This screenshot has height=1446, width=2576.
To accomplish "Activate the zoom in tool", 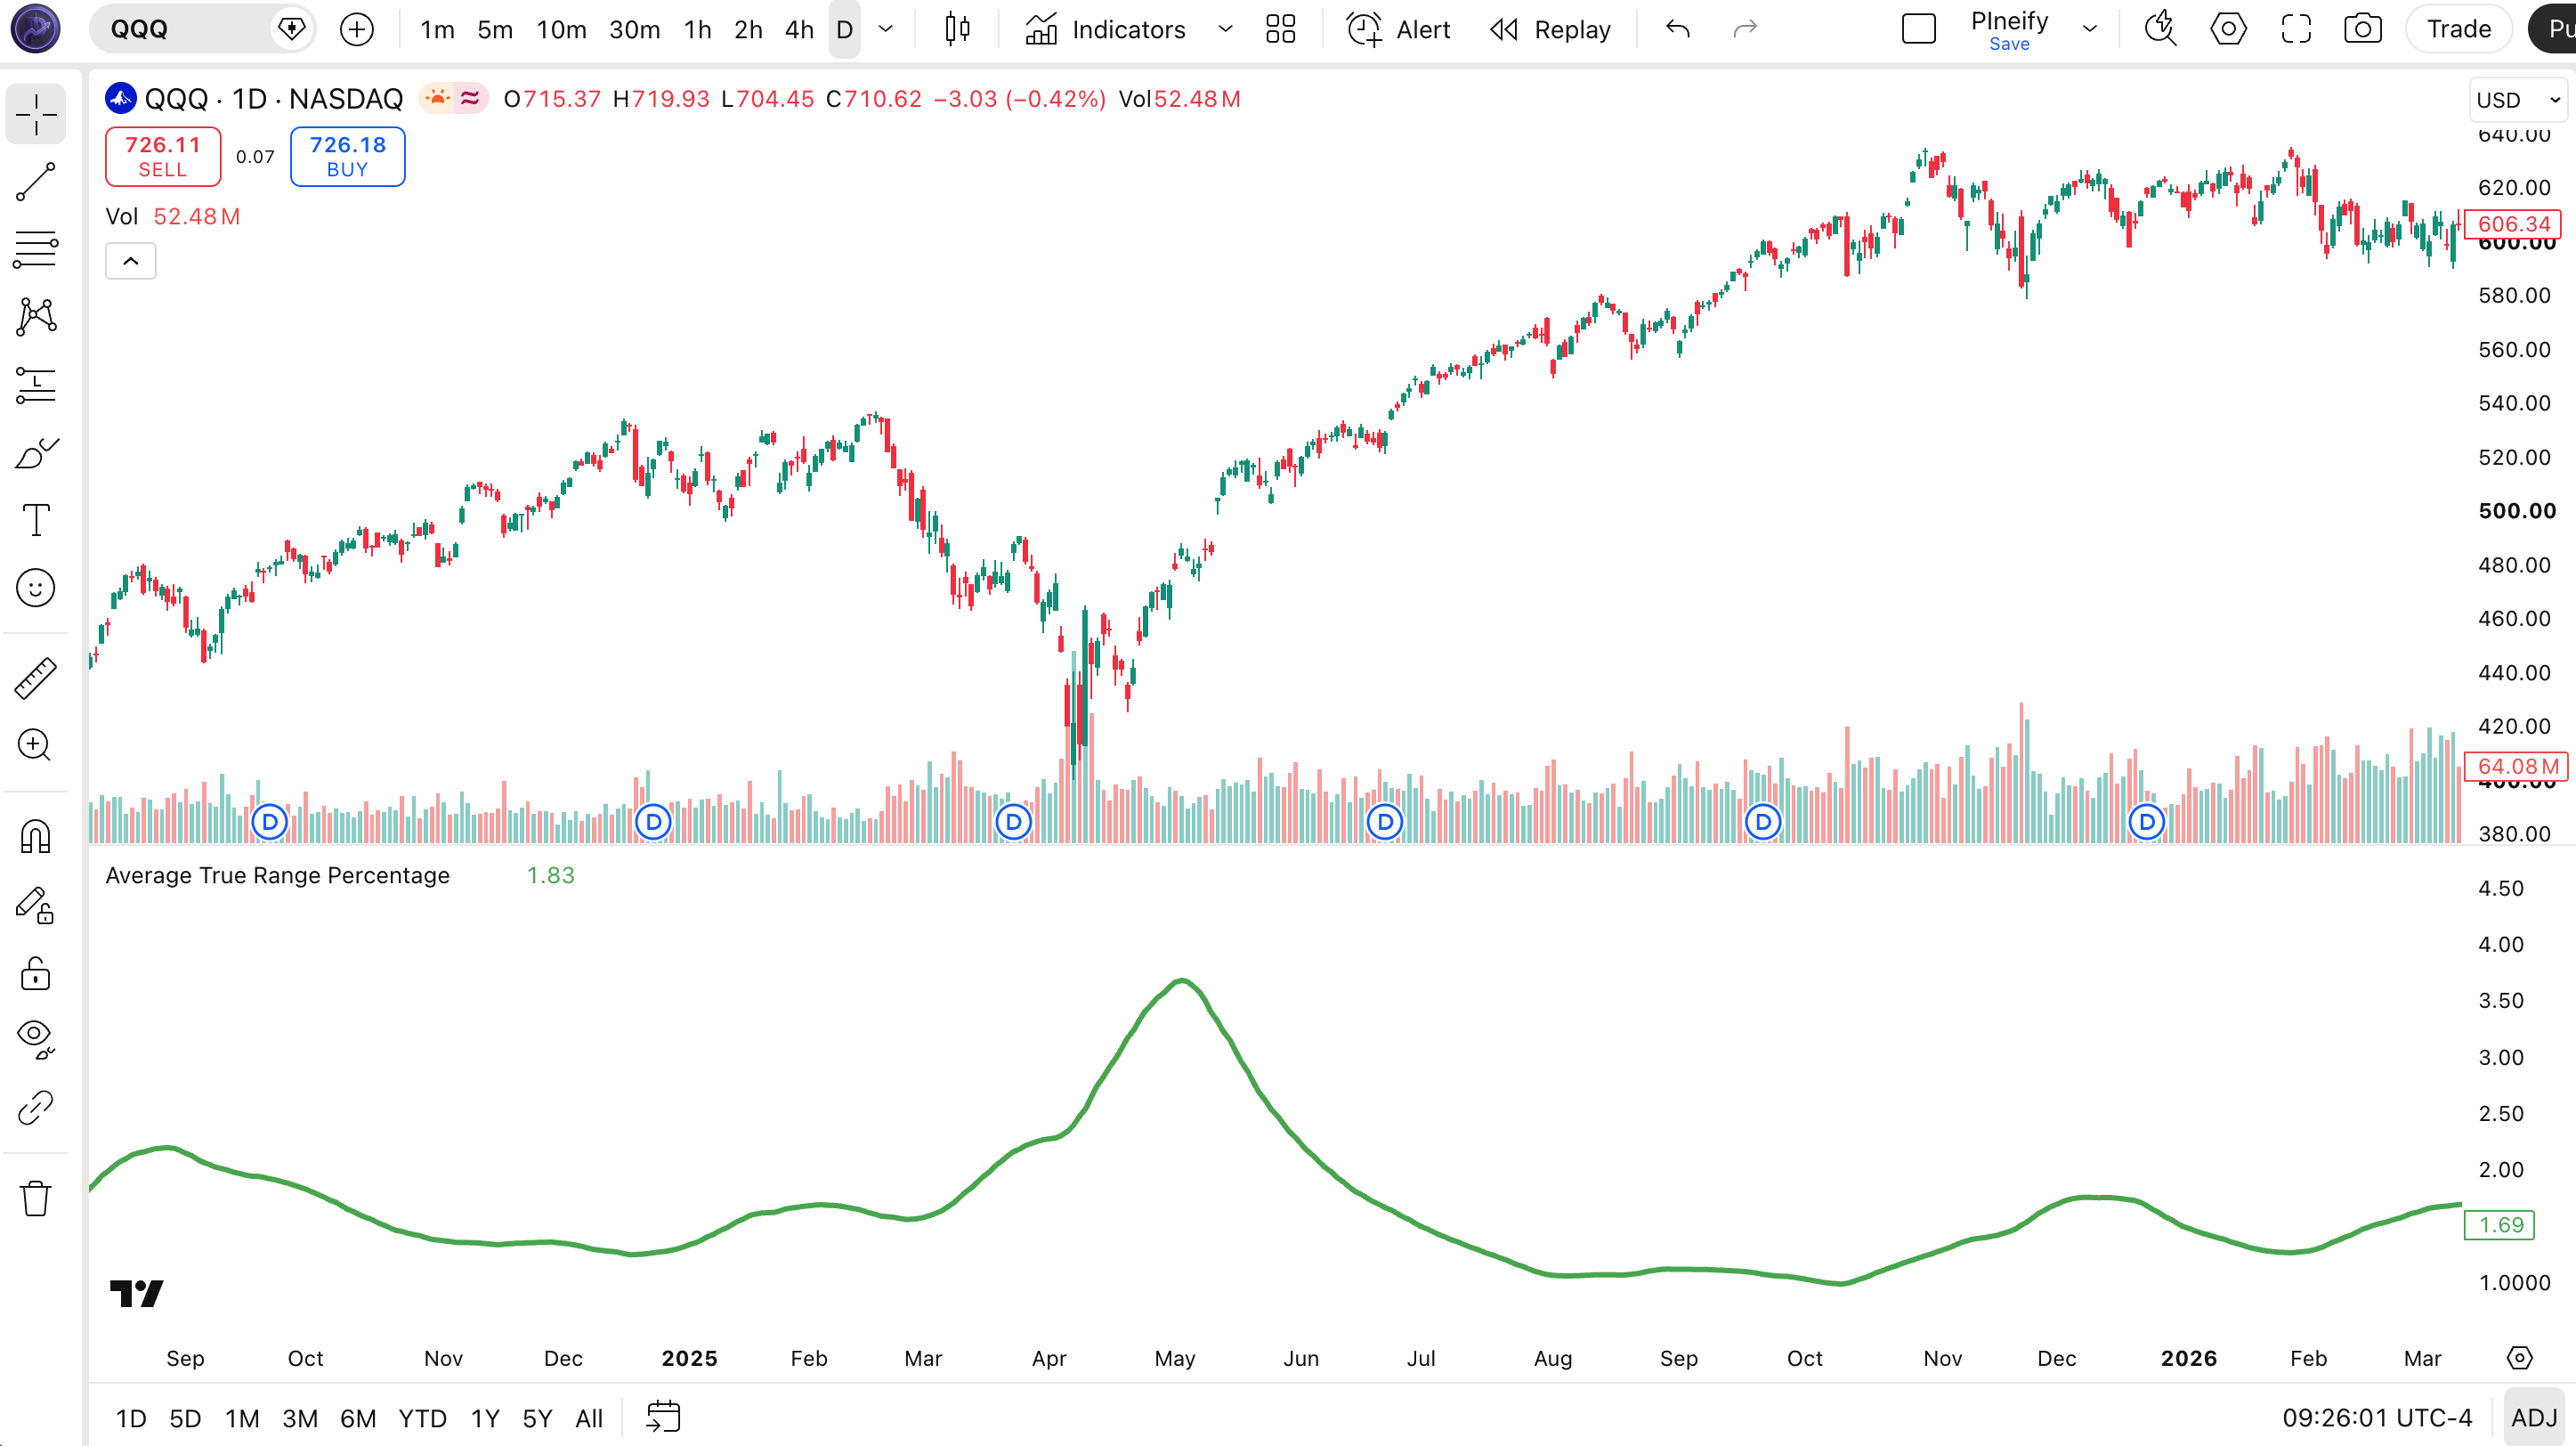I will [x=36, y=745].
